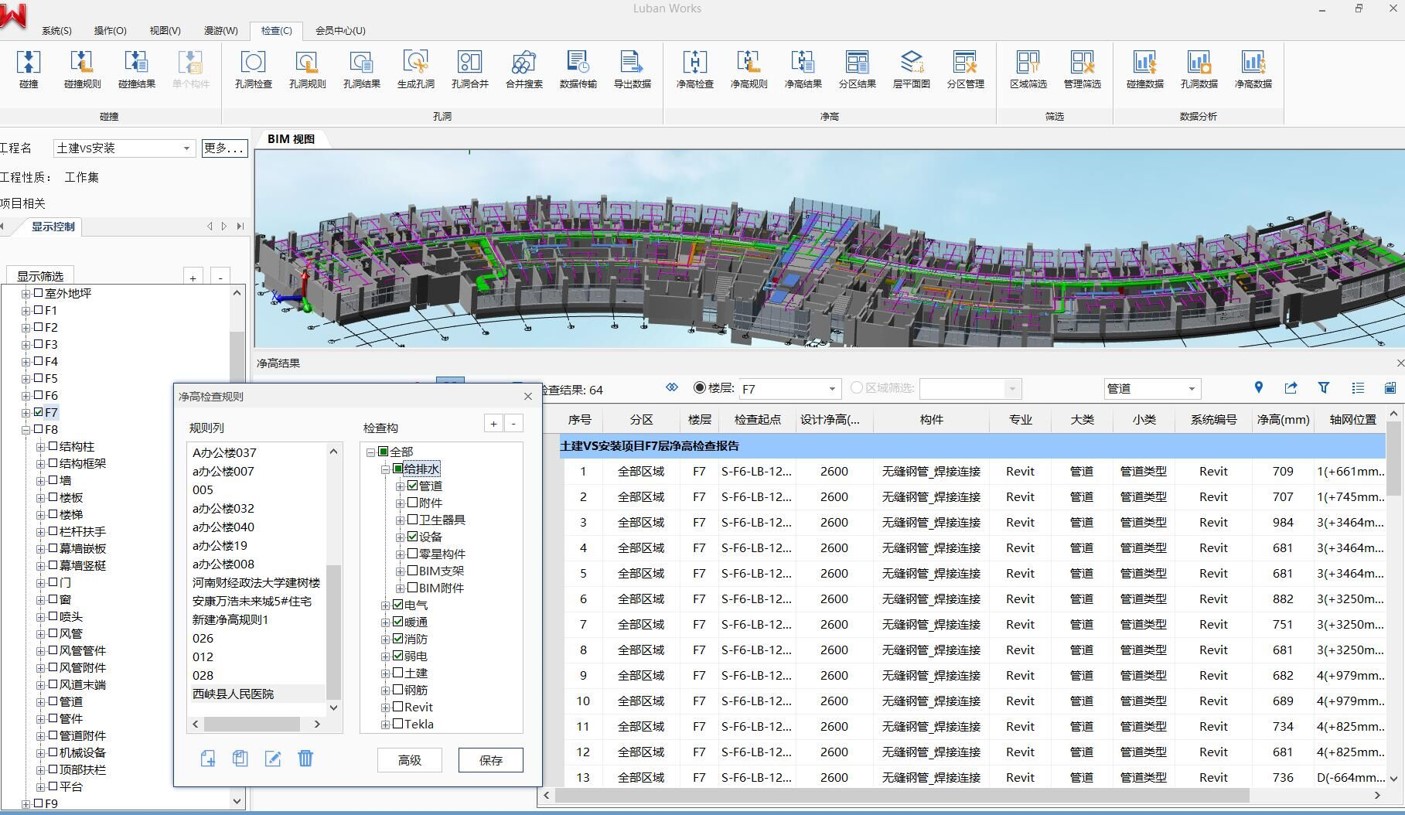
Task: Run 净高检查 clear height check
Action: tap(694, 69)
